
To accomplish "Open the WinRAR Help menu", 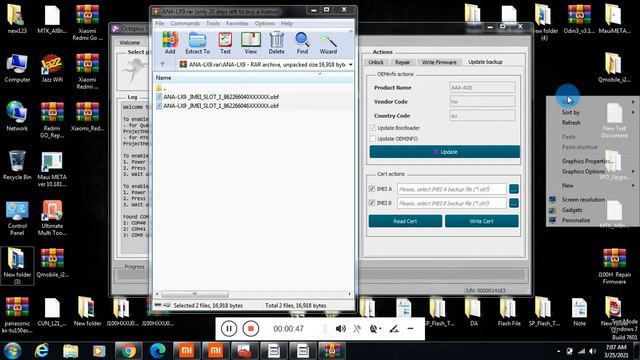I will point(287,23).
